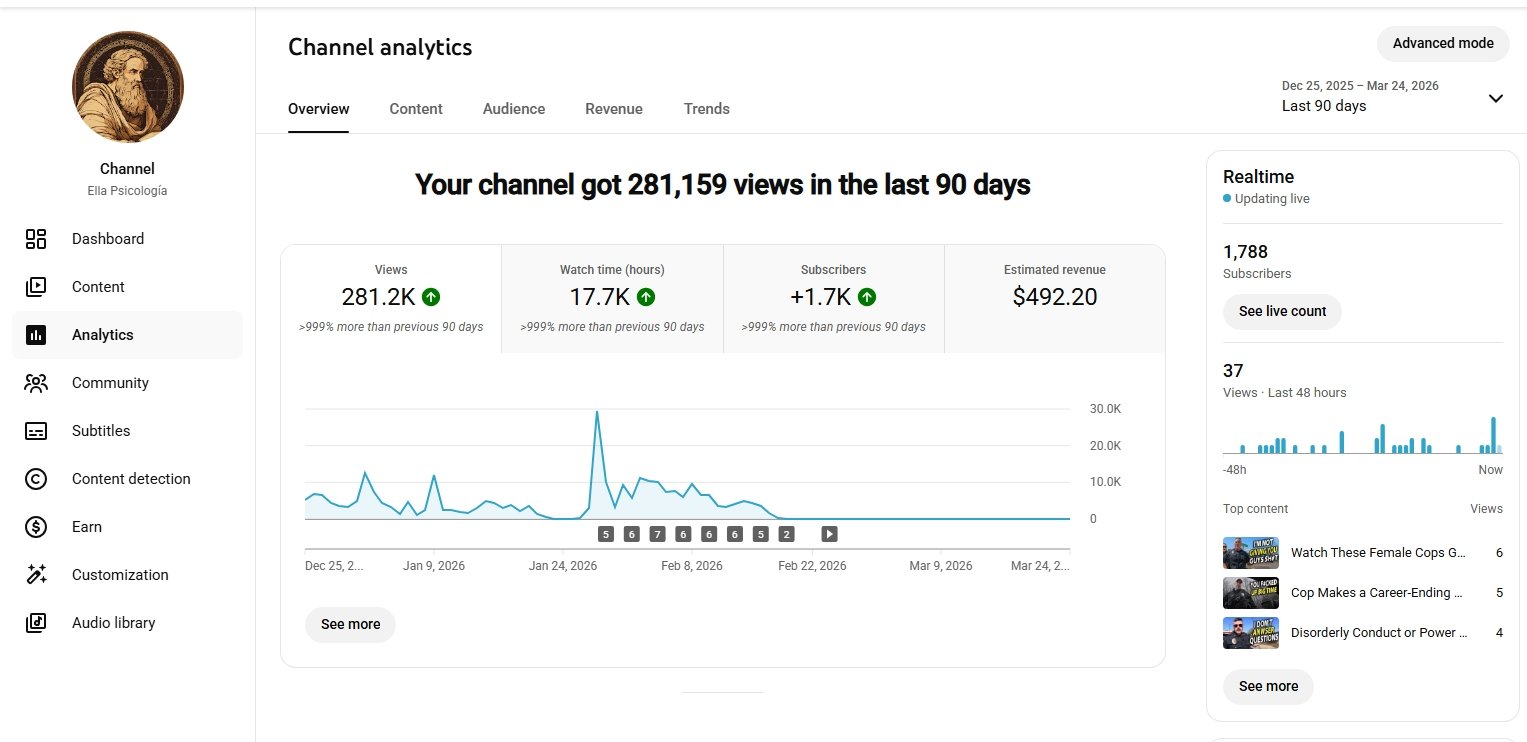Open the Dashboard icon in sidebar

36,239
